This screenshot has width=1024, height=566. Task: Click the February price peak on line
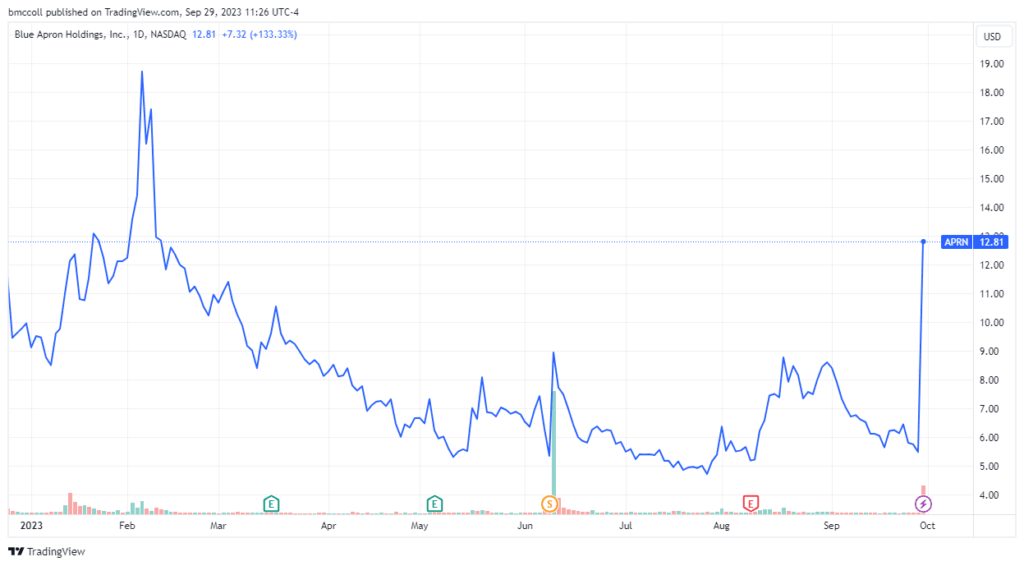[x=142, y=72]
